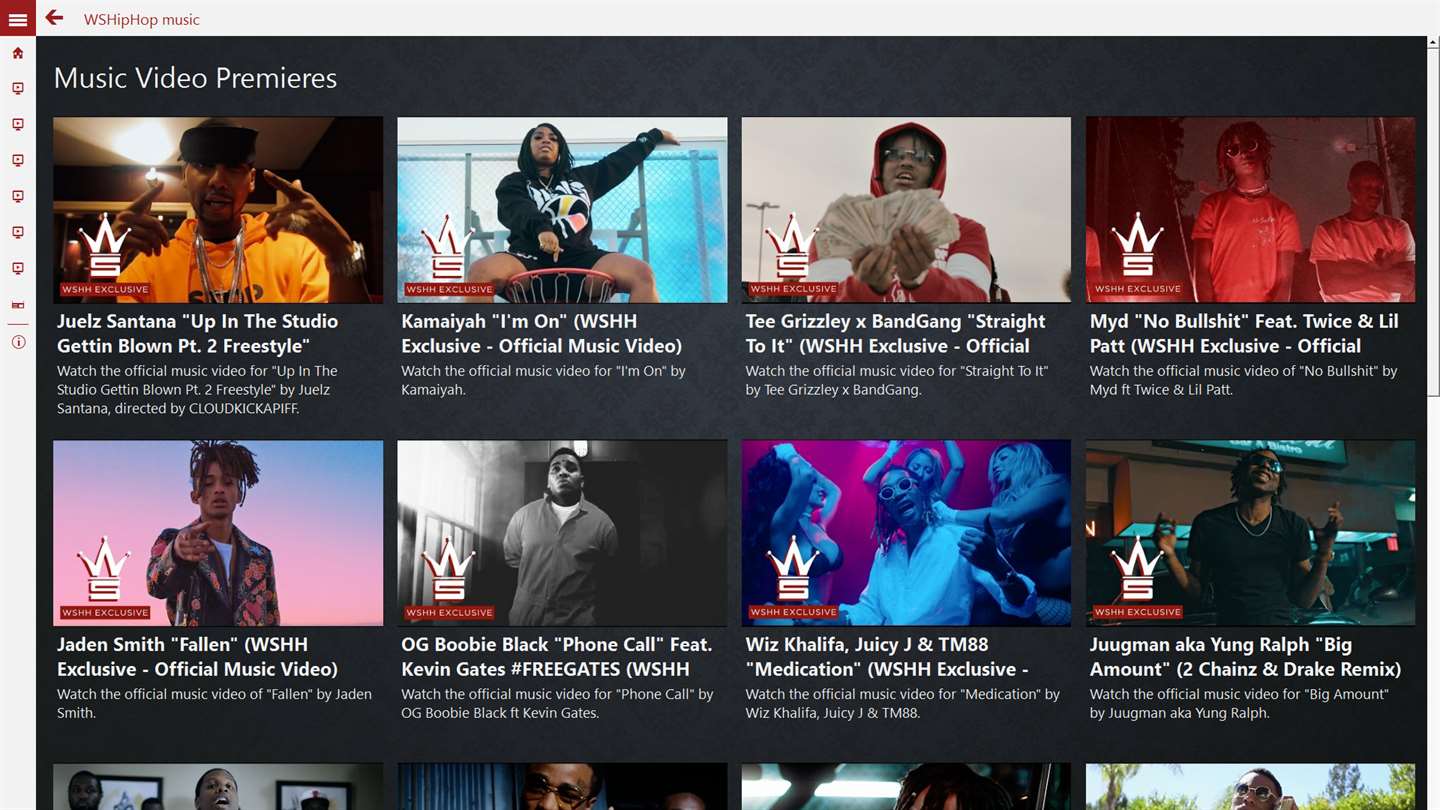Screen dimensions: 1440x810
Task: Select sixth video section icon in sidebar
Action: [18, 269]
